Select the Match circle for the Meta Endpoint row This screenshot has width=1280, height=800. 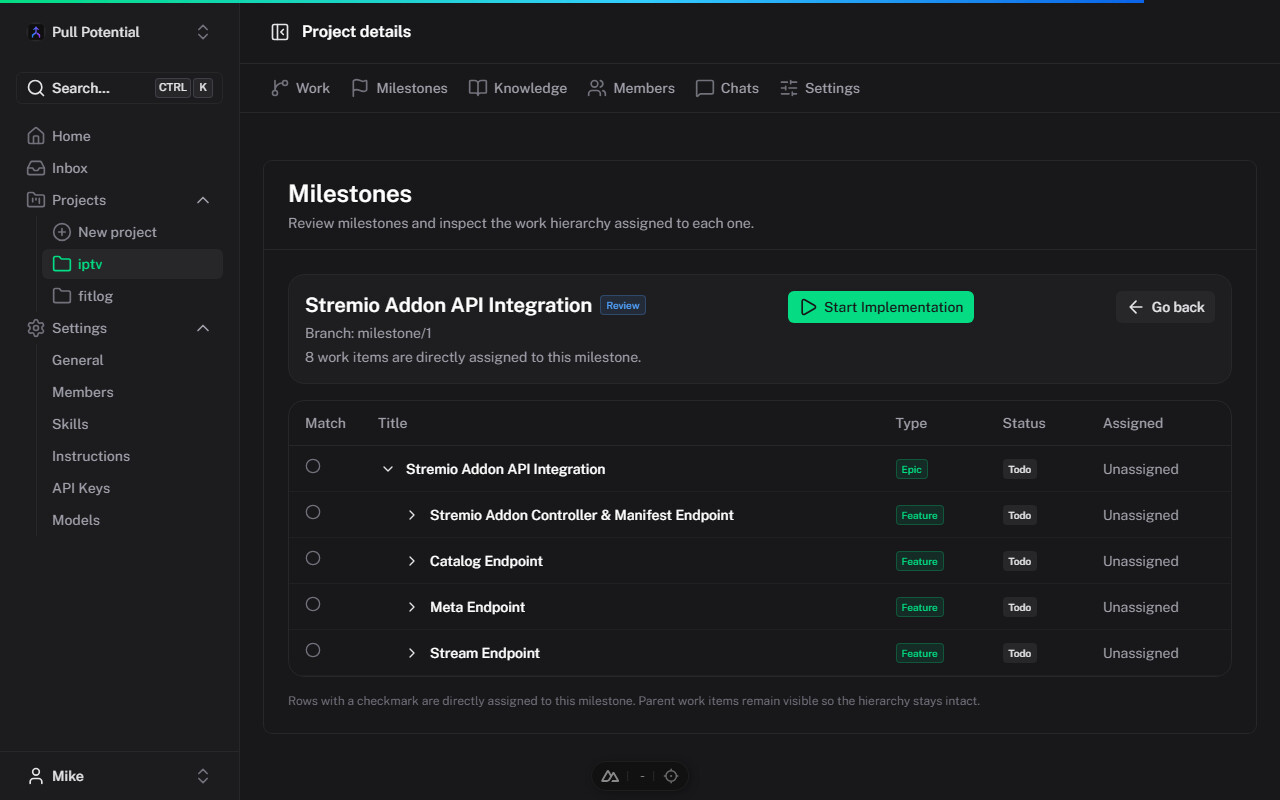pyautogui.click(x=313, y=604)
